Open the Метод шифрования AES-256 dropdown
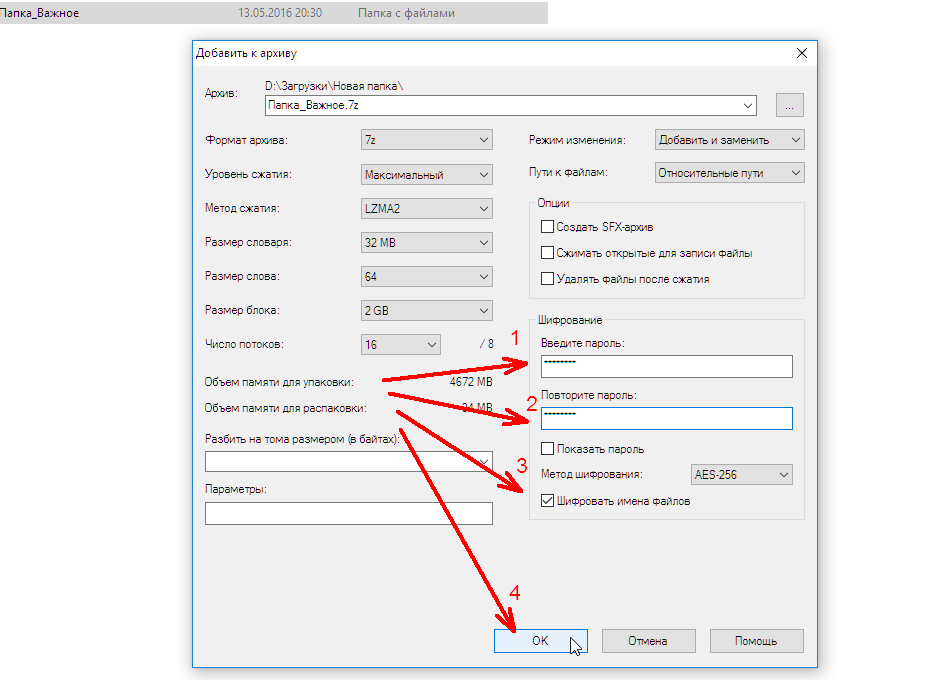The width and height of the screenshot is (947, 680). click(x=742, y=475)
